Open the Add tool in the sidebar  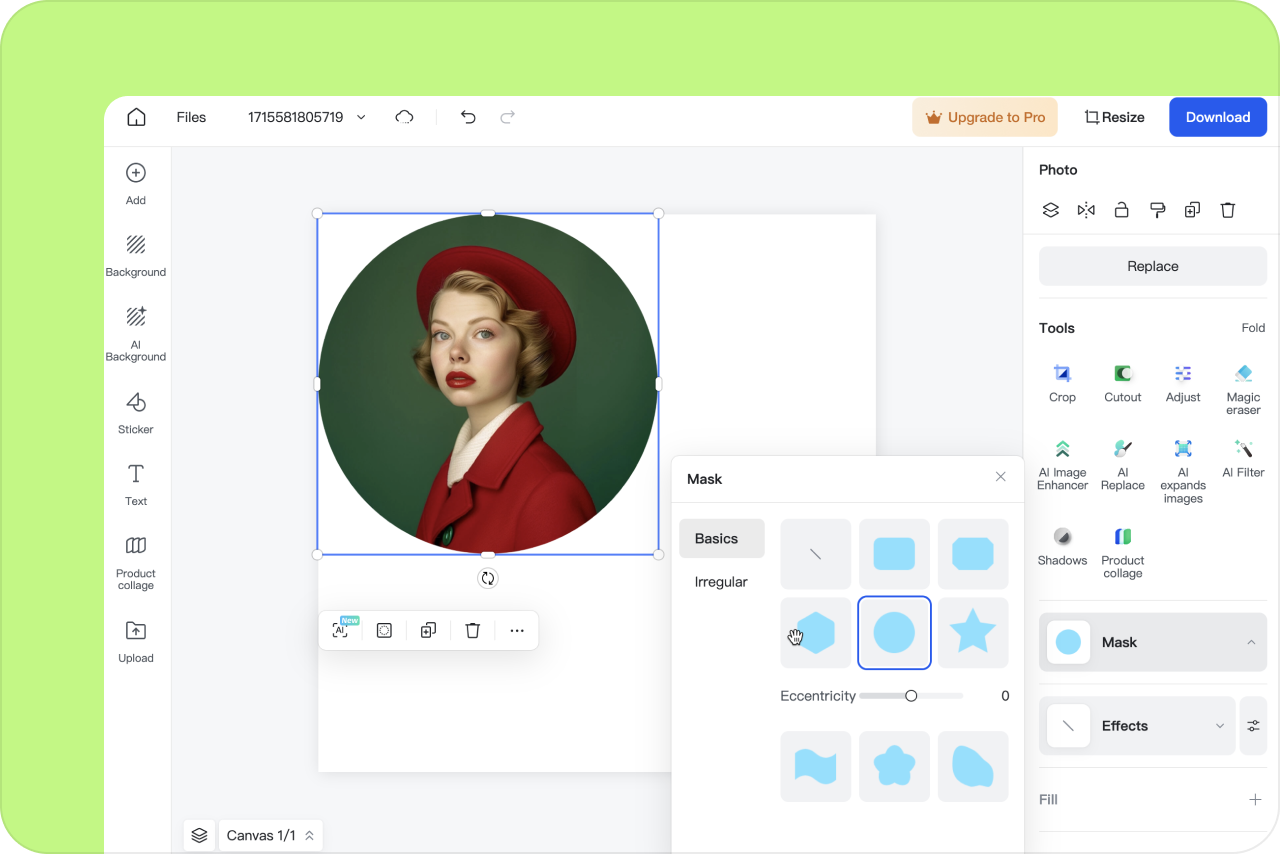136,183
